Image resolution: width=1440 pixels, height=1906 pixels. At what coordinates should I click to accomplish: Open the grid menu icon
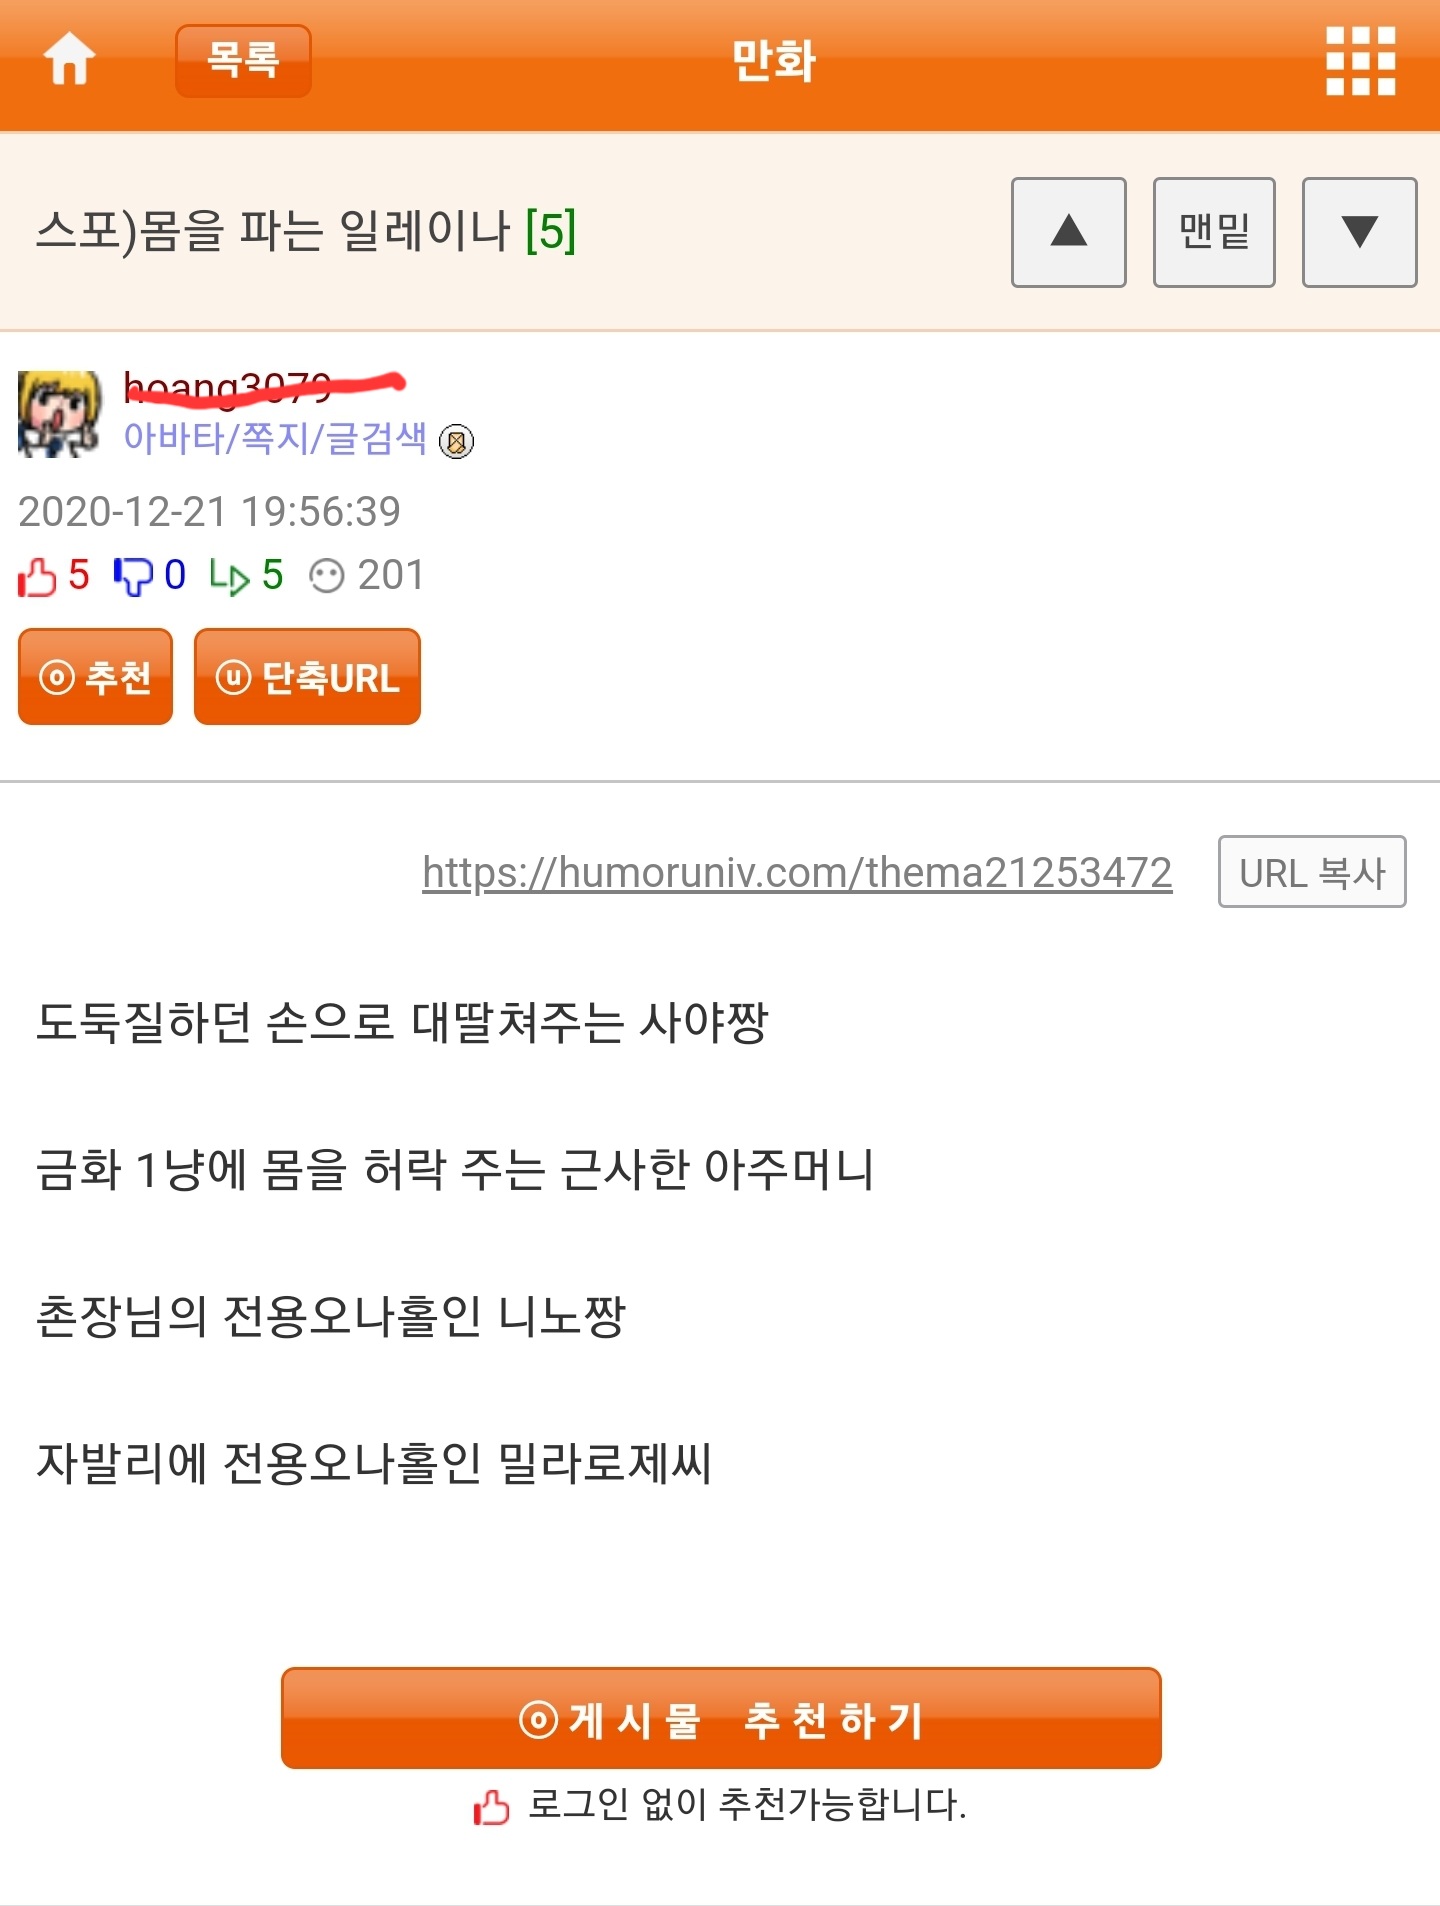tap(1360, 61)
